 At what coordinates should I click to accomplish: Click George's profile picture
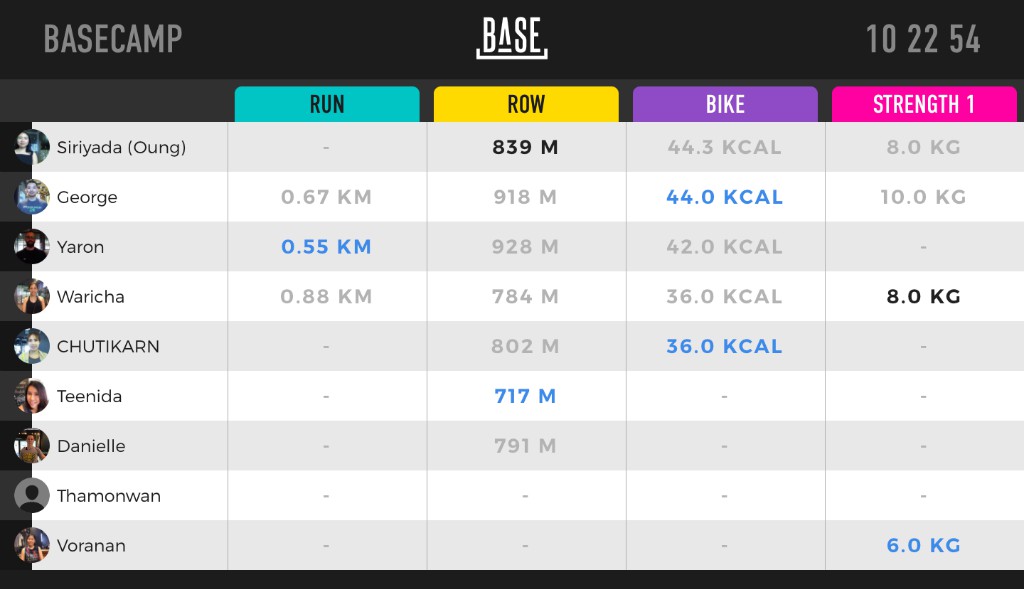(30, 196)
